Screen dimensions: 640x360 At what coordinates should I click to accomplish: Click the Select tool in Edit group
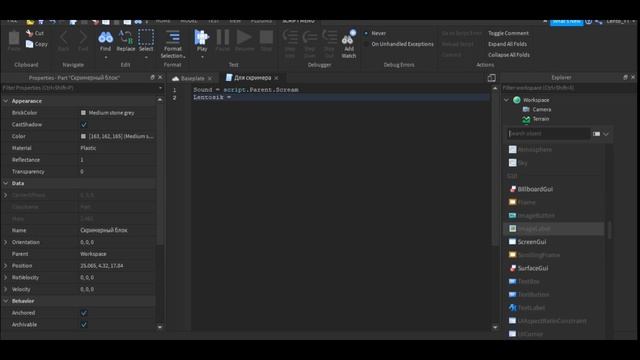146,37
